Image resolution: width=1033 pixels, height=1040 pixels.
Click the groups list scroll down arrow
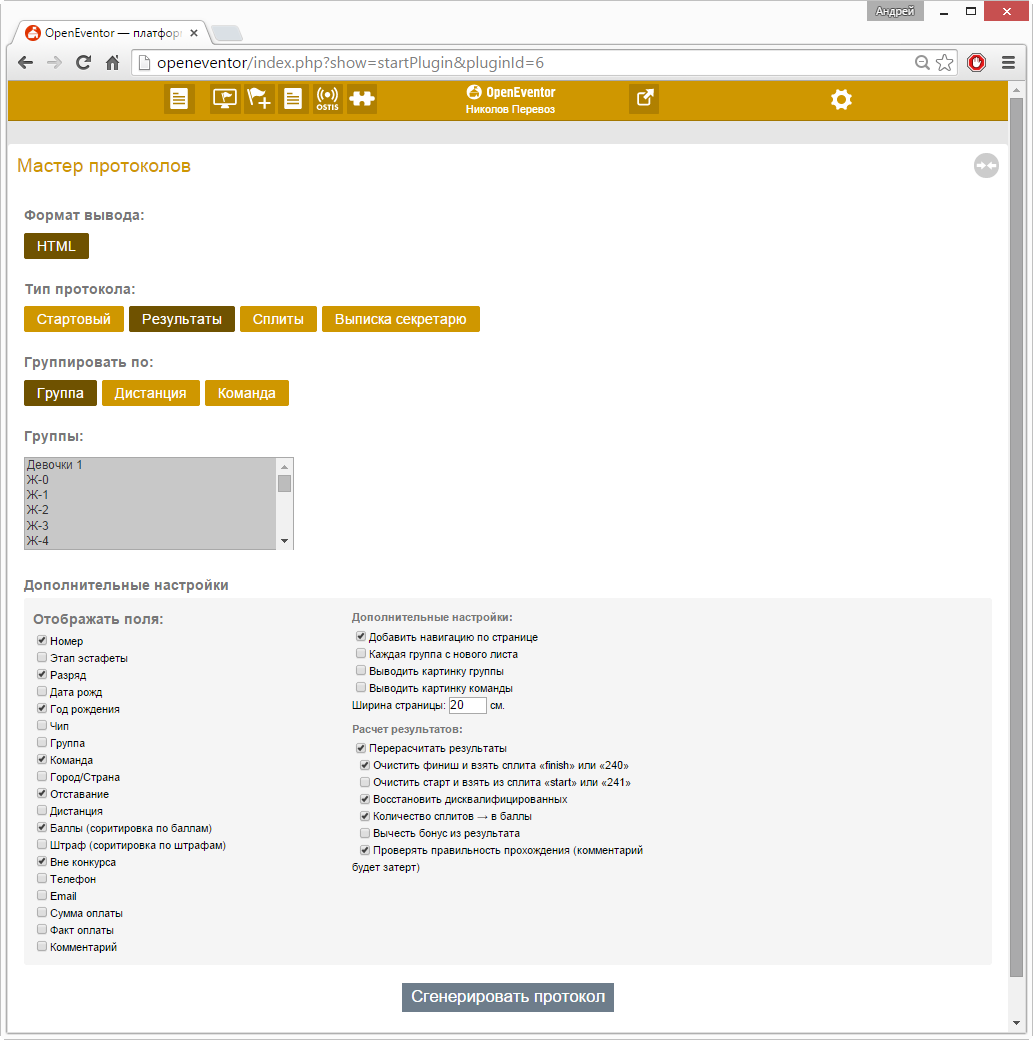(x=285, y=541)
